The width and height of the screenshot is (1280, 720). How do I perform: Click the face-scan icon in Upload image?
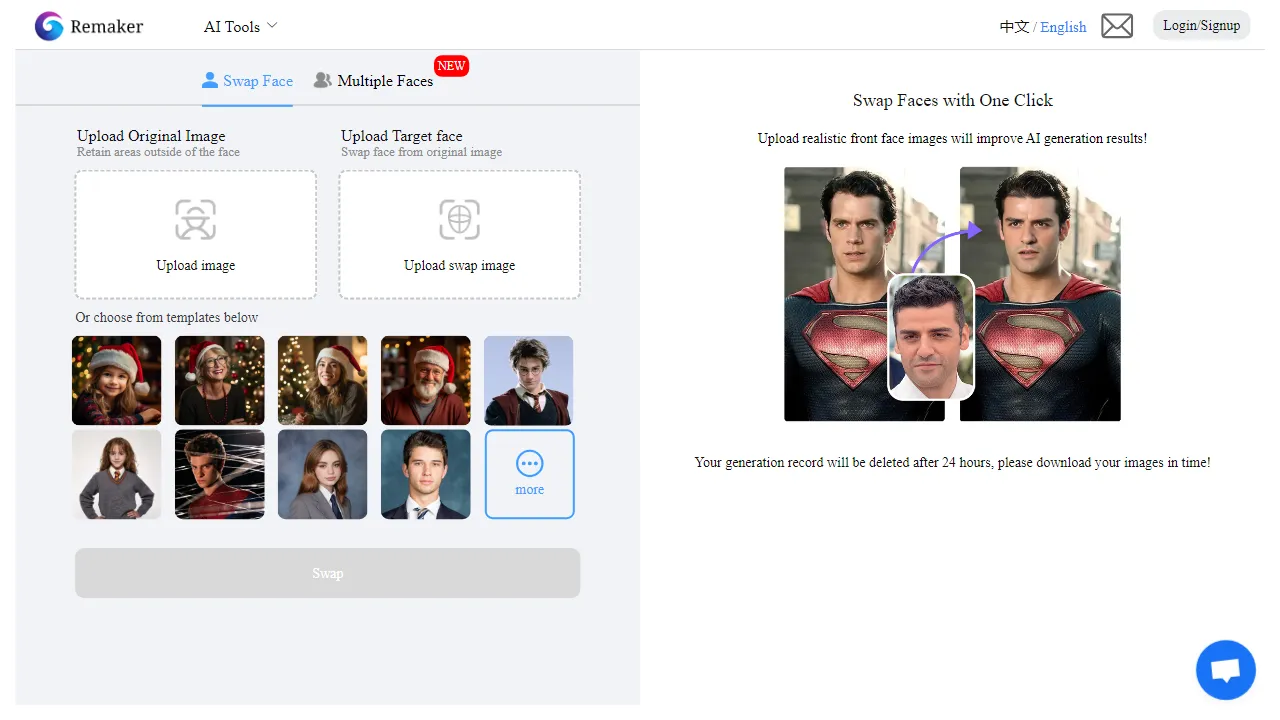tap(195, 220)
